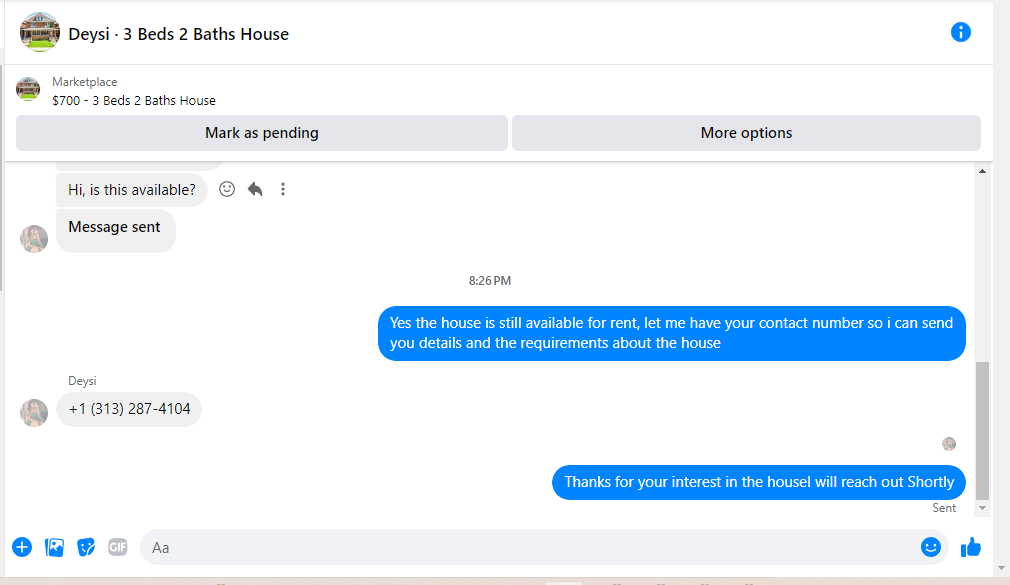Send a thumbs-up like
Viewport: 1010px width, 585px height.
tap(970, 547)
